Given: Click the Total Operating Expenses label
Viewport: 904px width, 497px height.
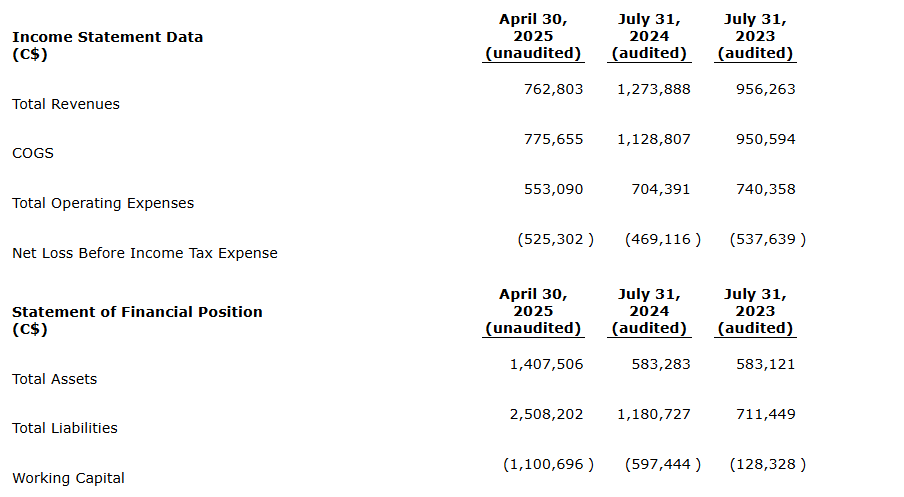Looking at the screenshot, I should point(103,203).
